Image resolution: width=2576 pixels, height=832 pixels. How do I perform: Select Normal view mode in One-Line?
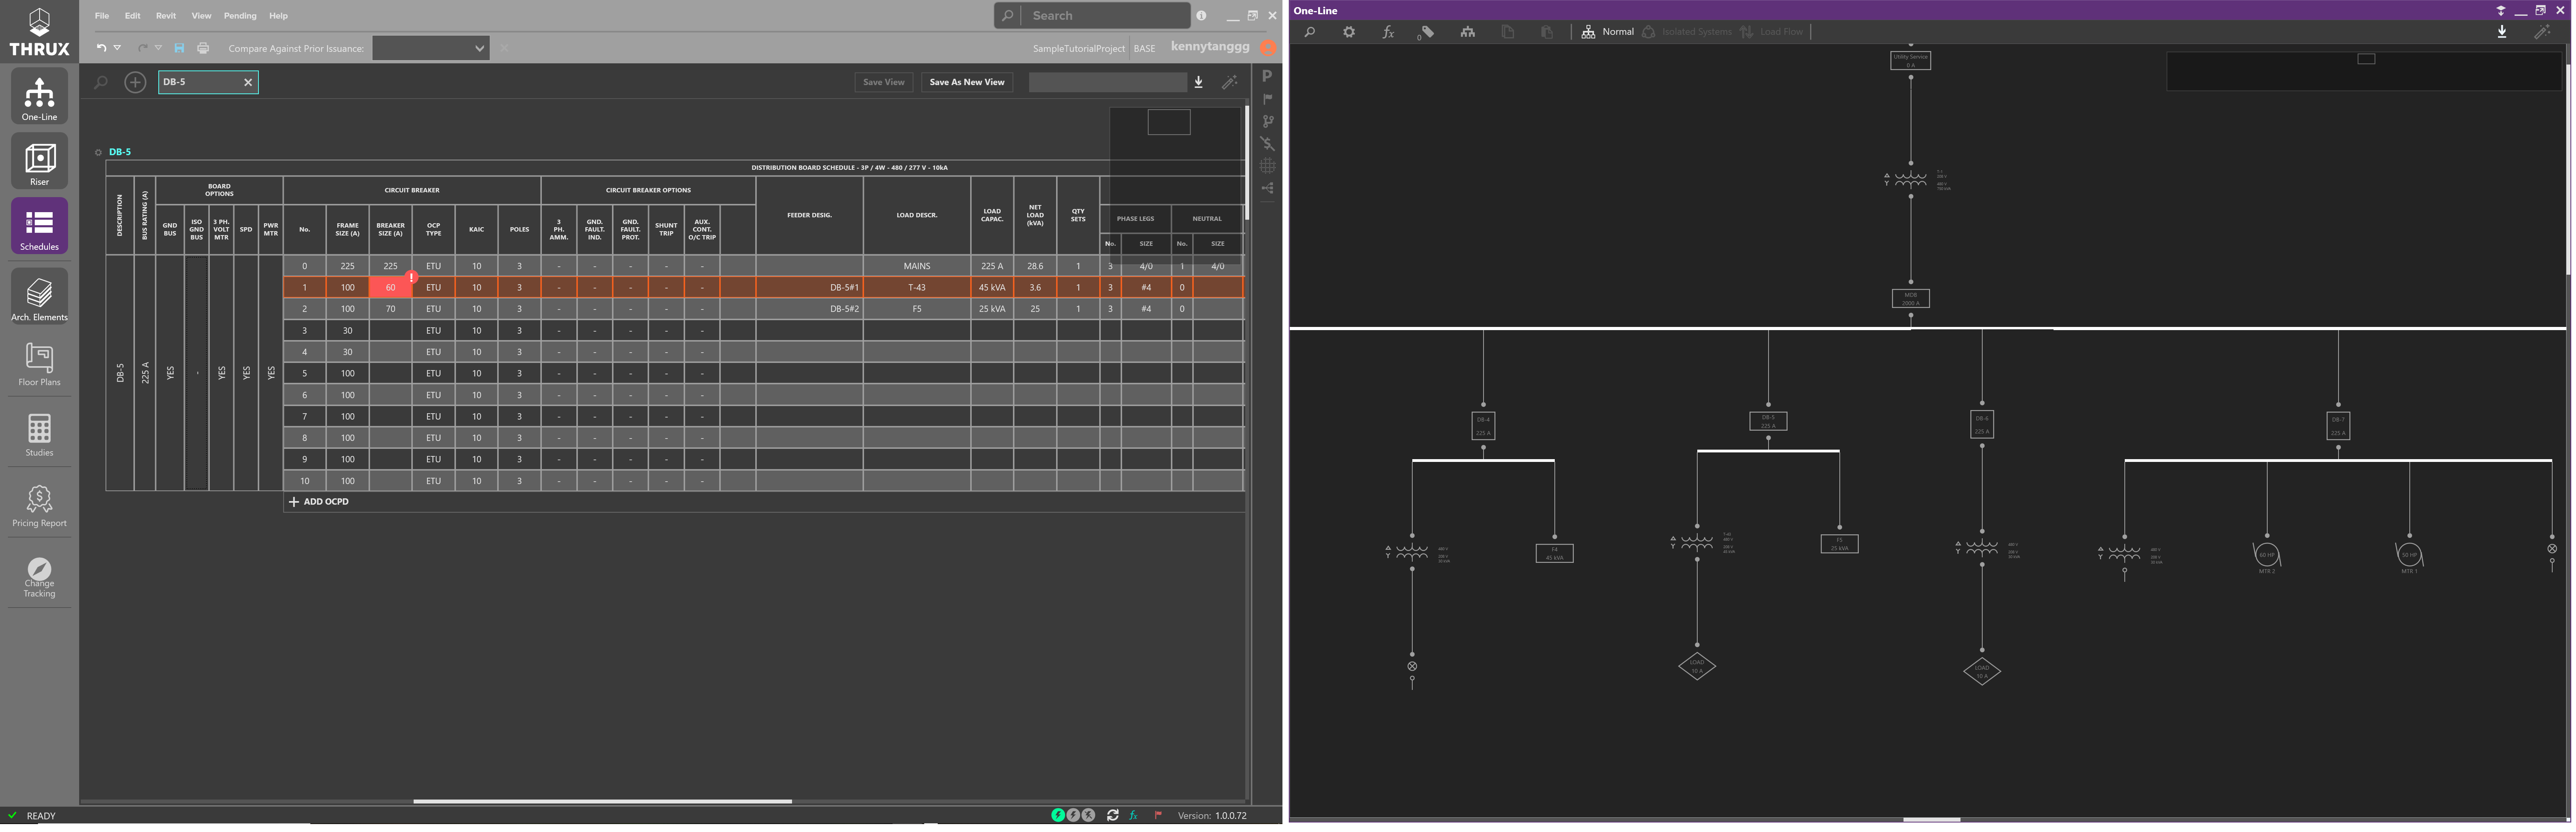pyautogui.click(x=1608, y=32)
